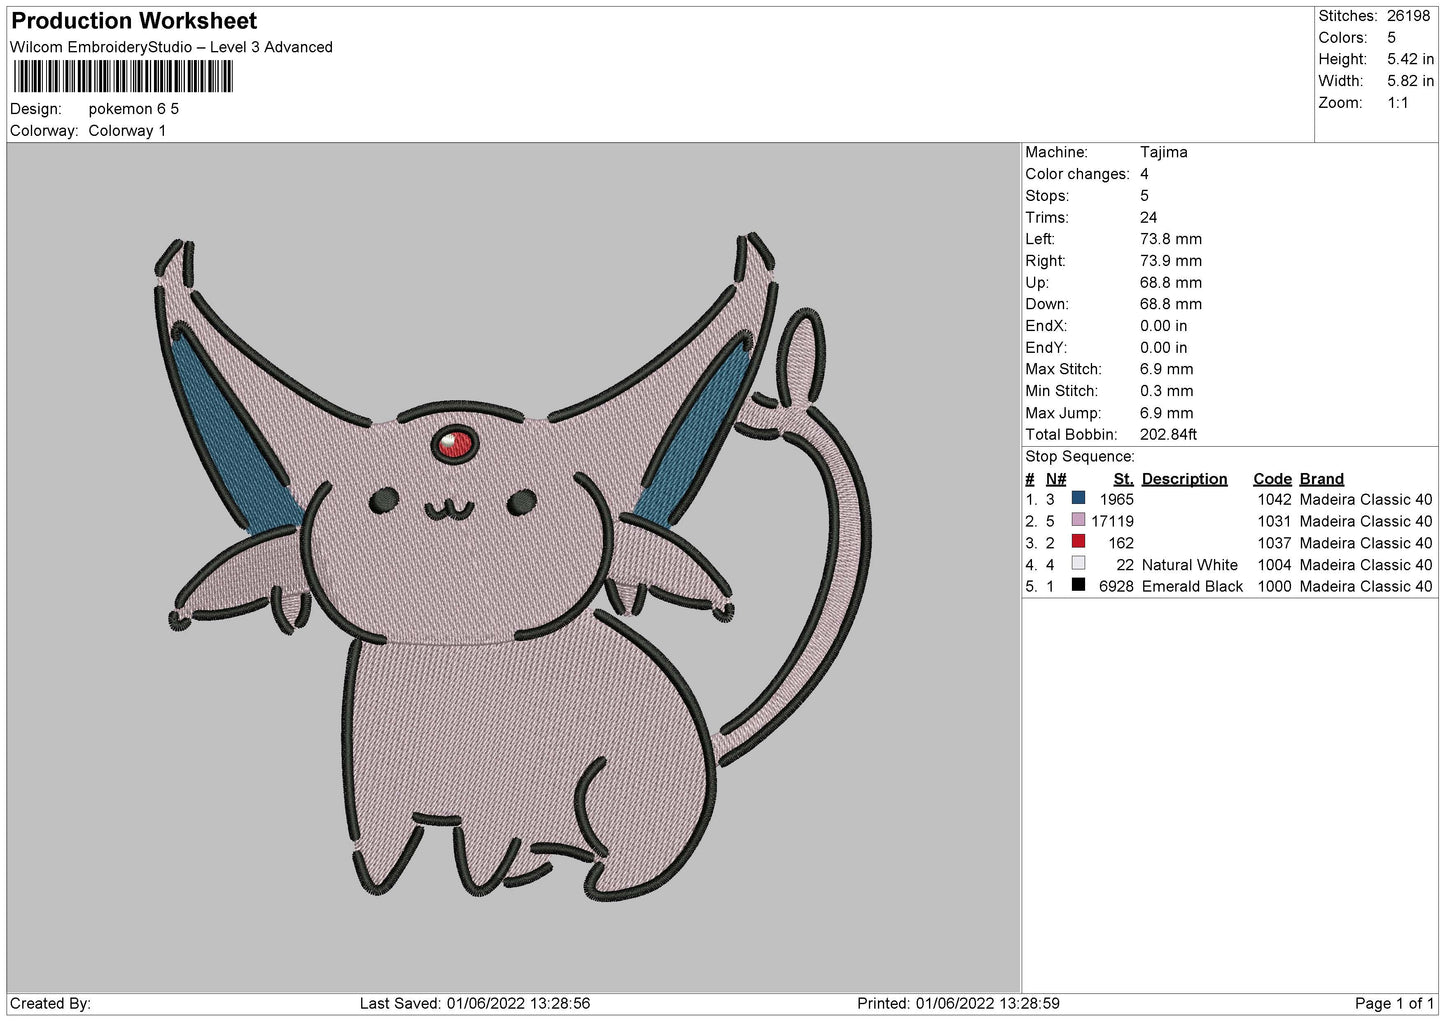
Task: Click the pink thread color swatch 1031
Action: 1078,520
